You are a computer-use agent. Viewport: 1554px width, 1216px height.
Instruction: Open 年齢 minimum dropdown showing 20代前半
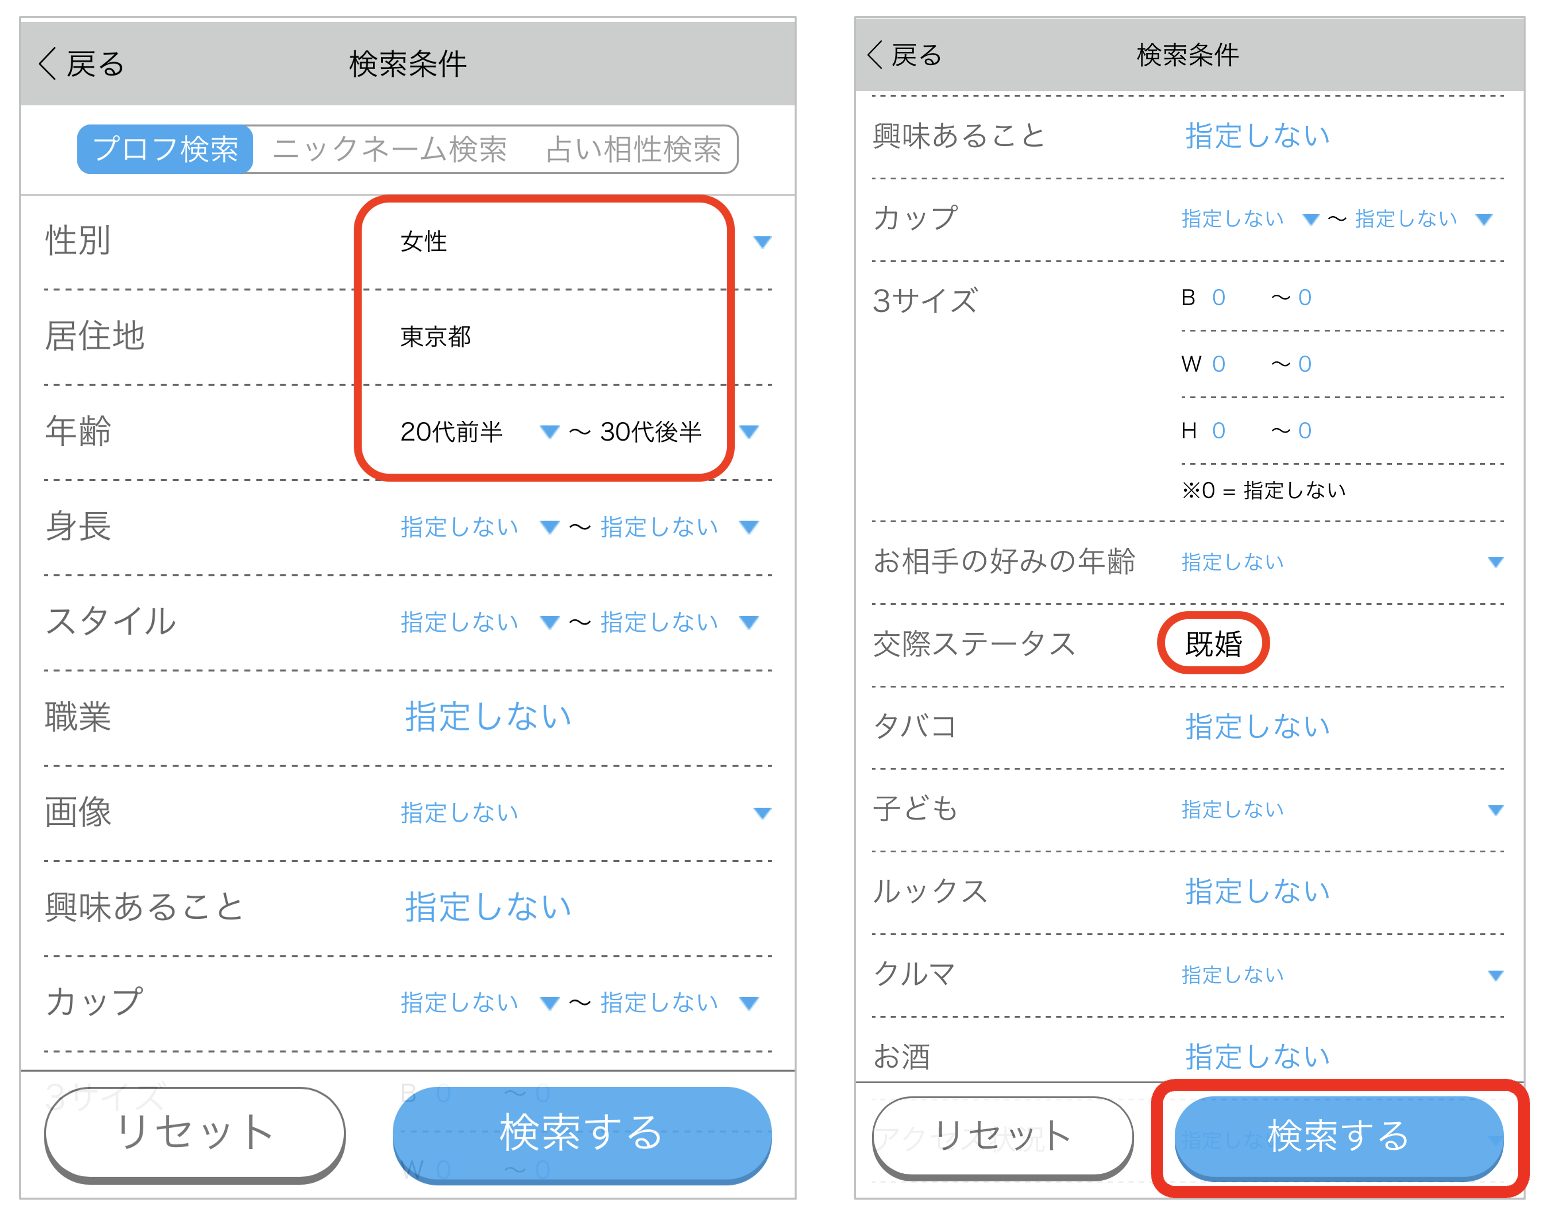(549, 432)
